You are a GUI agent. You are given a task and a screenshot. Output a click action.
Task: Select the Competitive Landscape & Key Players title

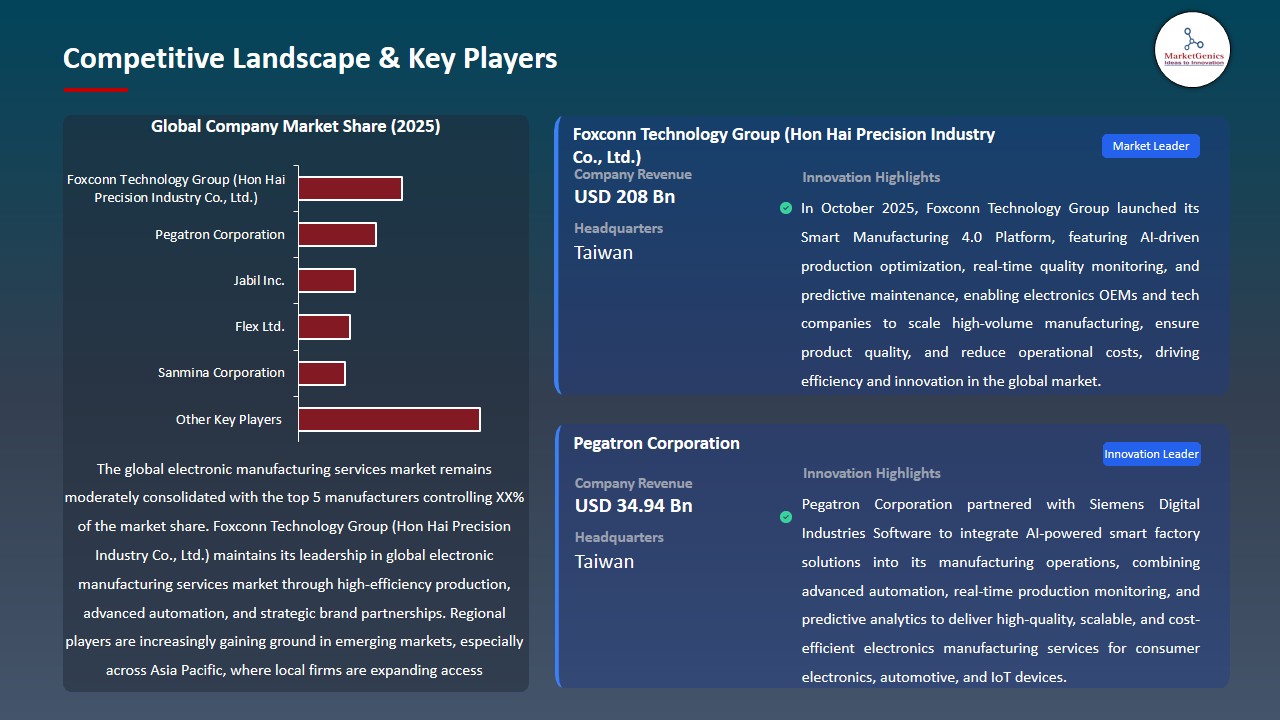tap(310, 58)
